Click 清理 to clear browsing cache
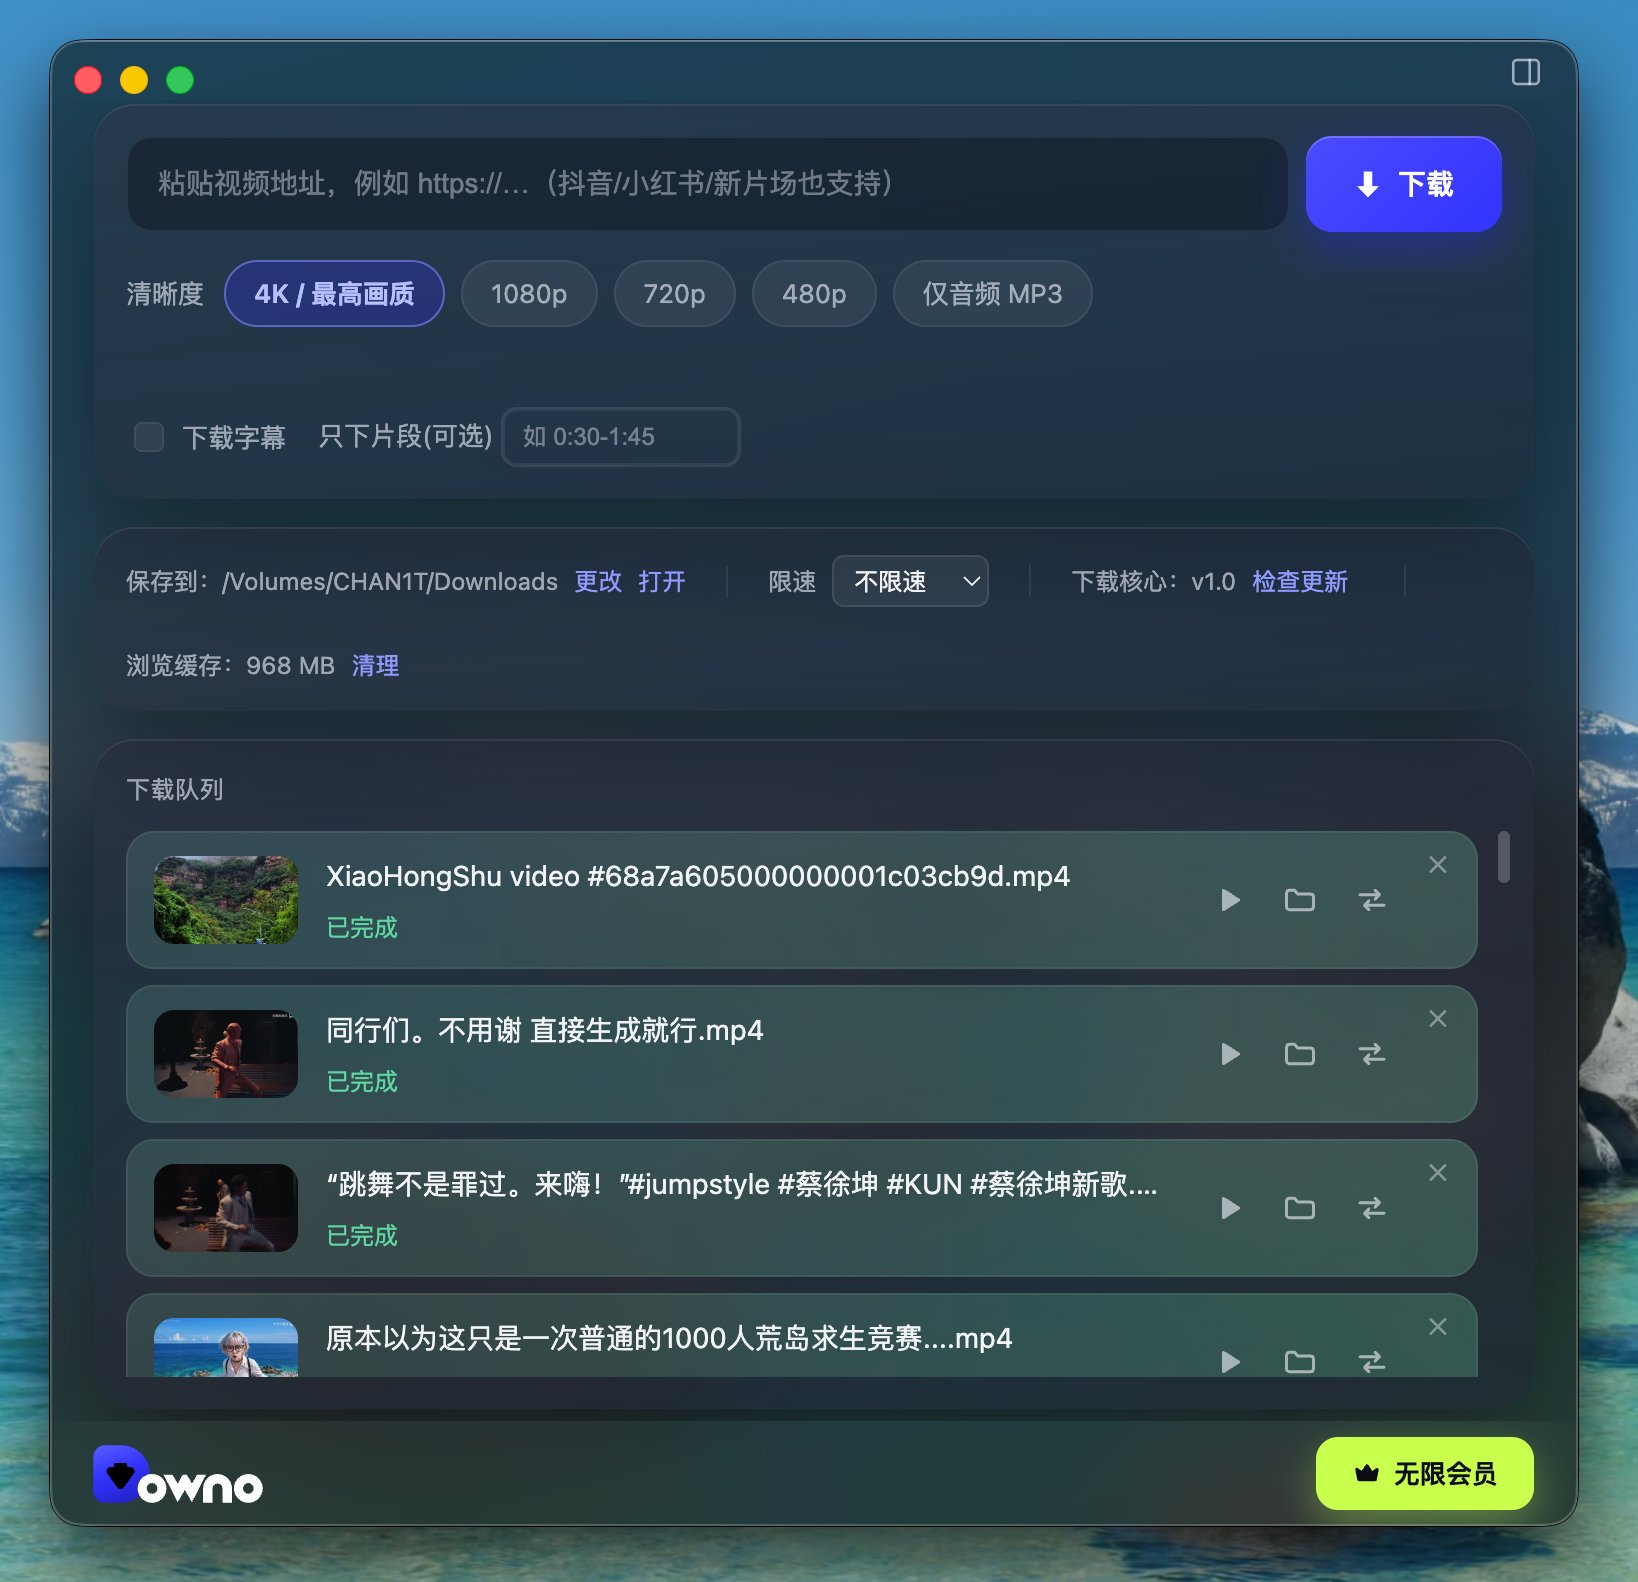 tap(376, 665)
